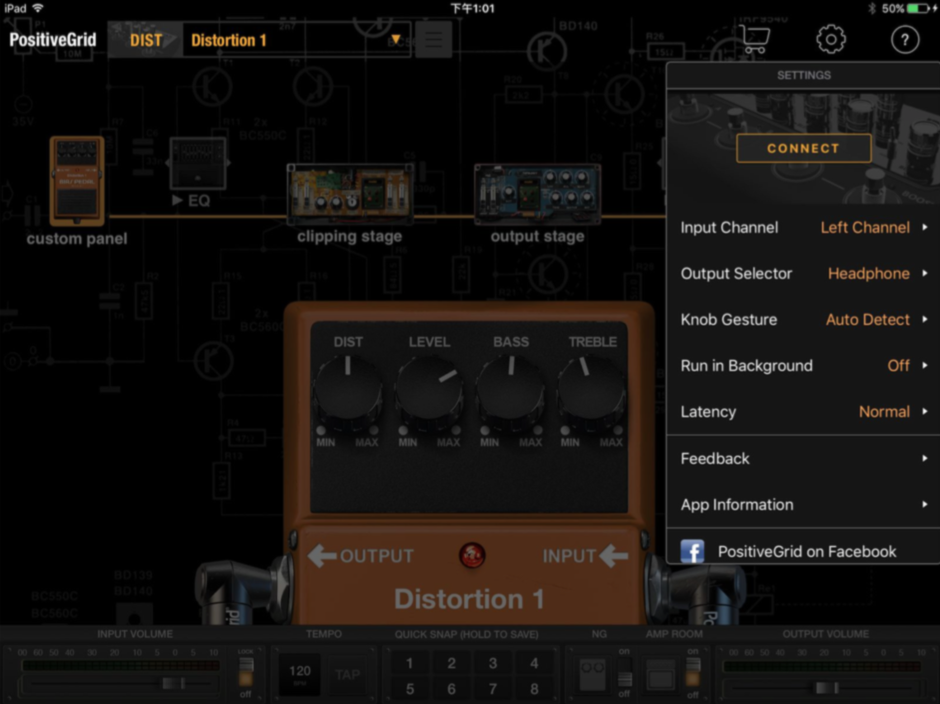The image size is (940, 704).
Task: Click the 120 BPM tempo display
Action: click(x=300, y=673)
